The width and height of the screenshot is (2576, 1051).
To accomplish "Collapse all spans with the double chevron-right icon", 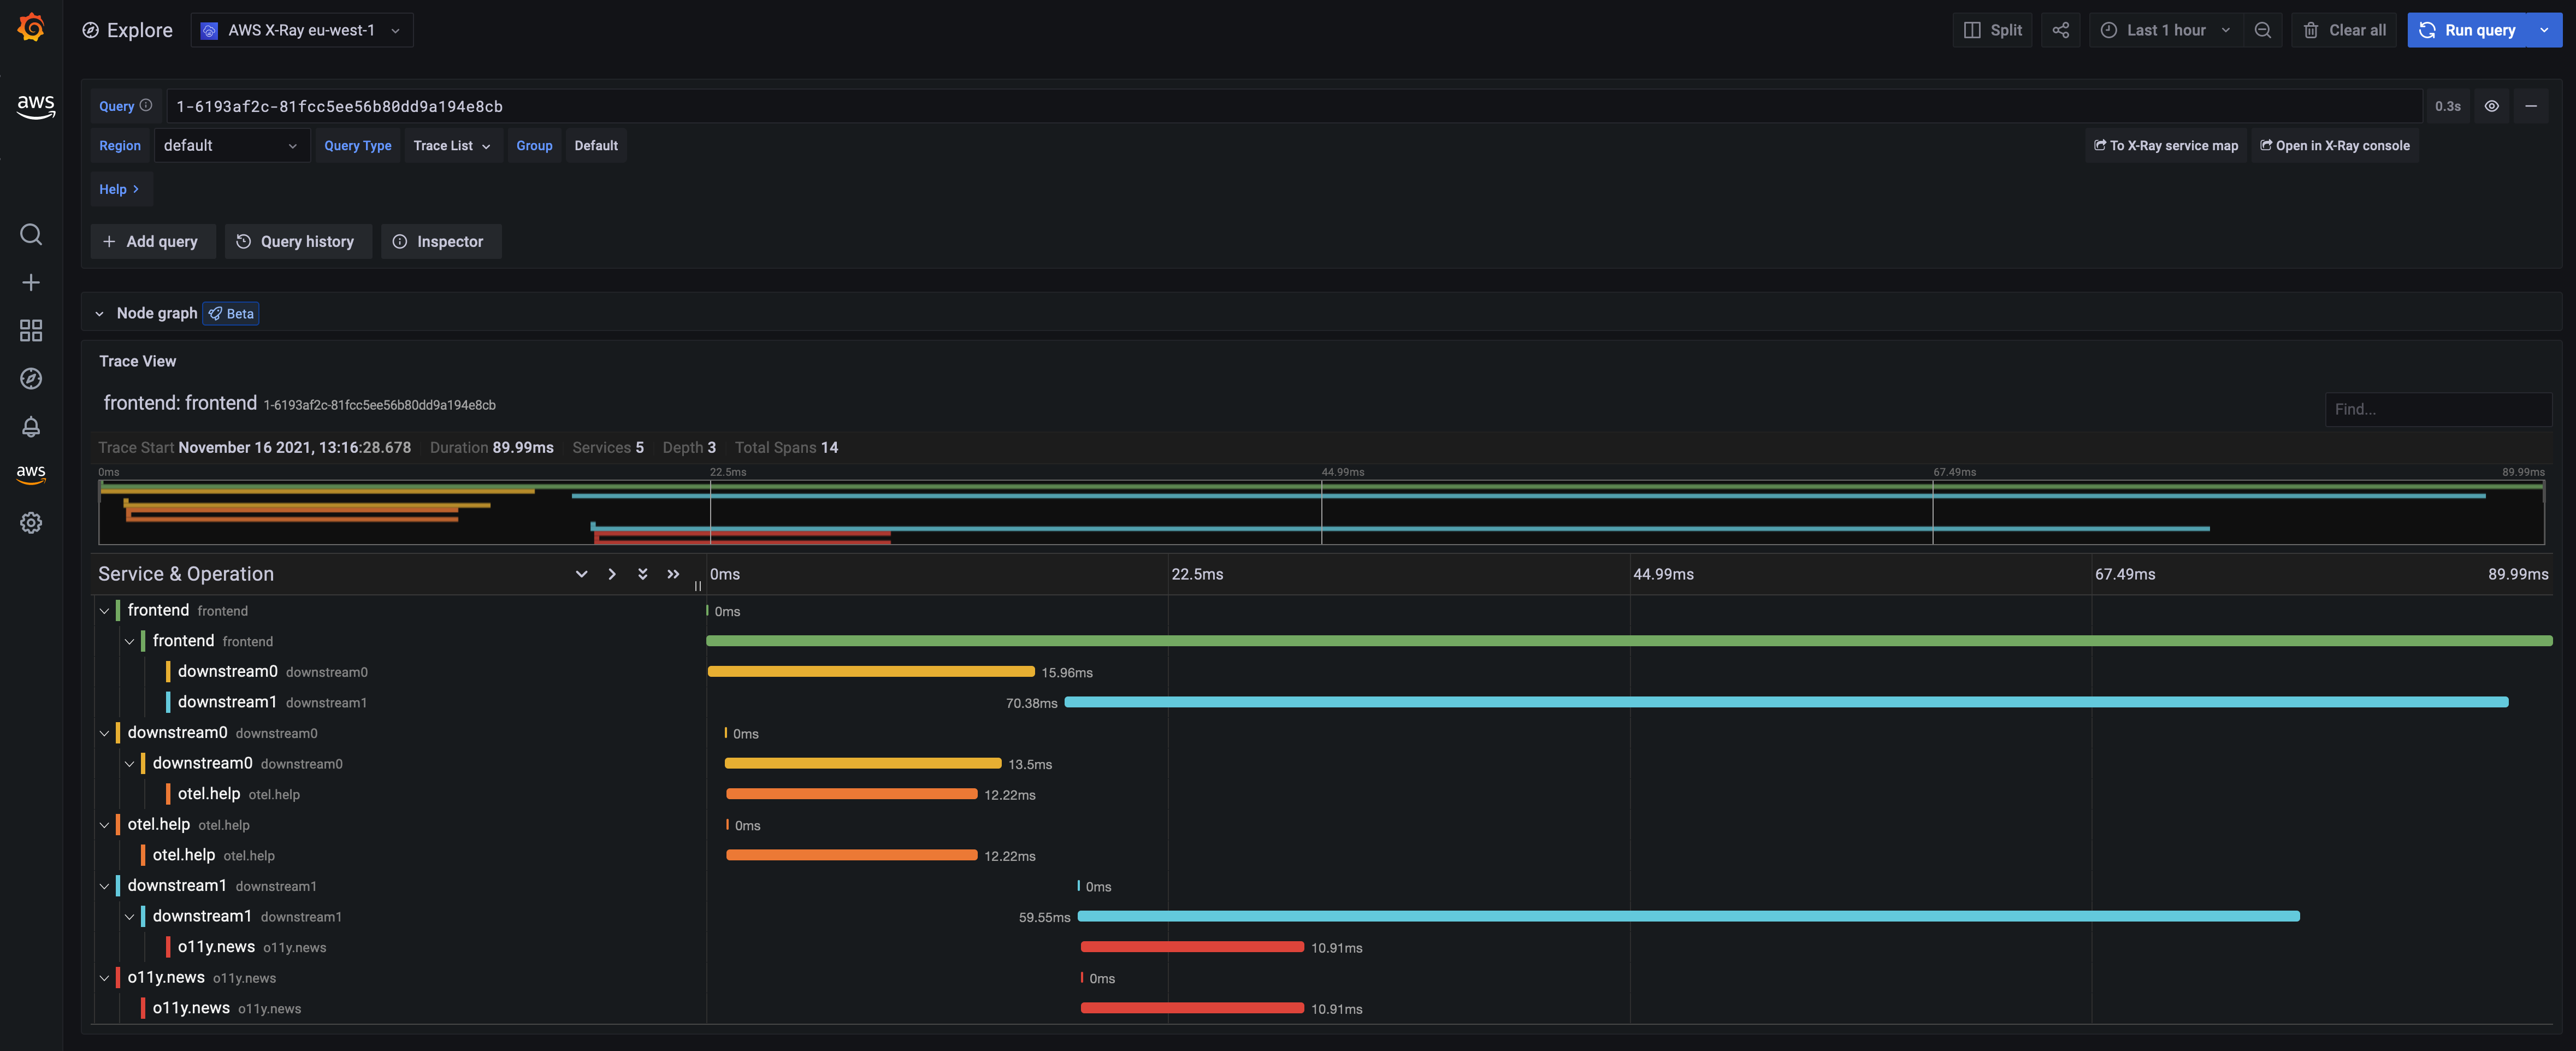I will pos(673,574).
